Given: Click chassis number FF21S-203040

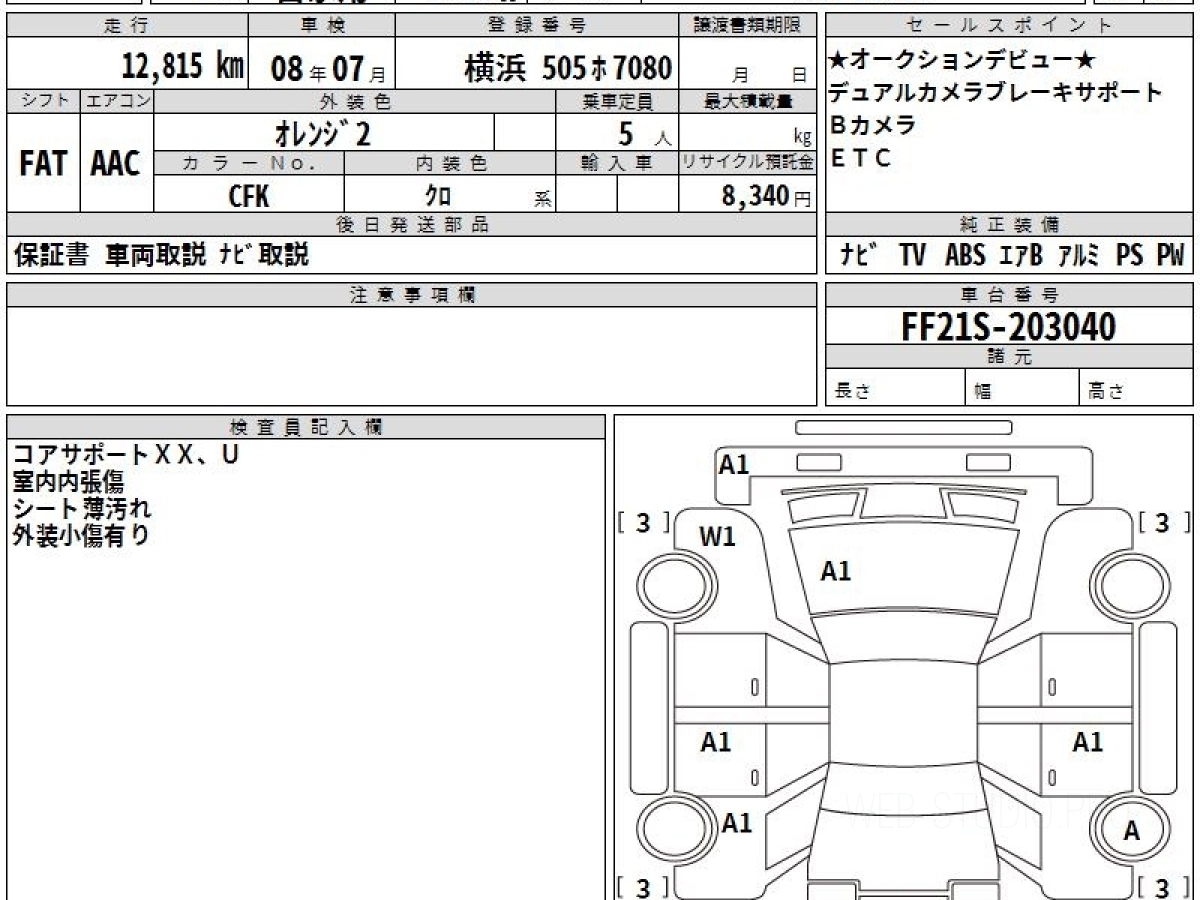Looking at the screenshot, I should (x=1009, y=326).
